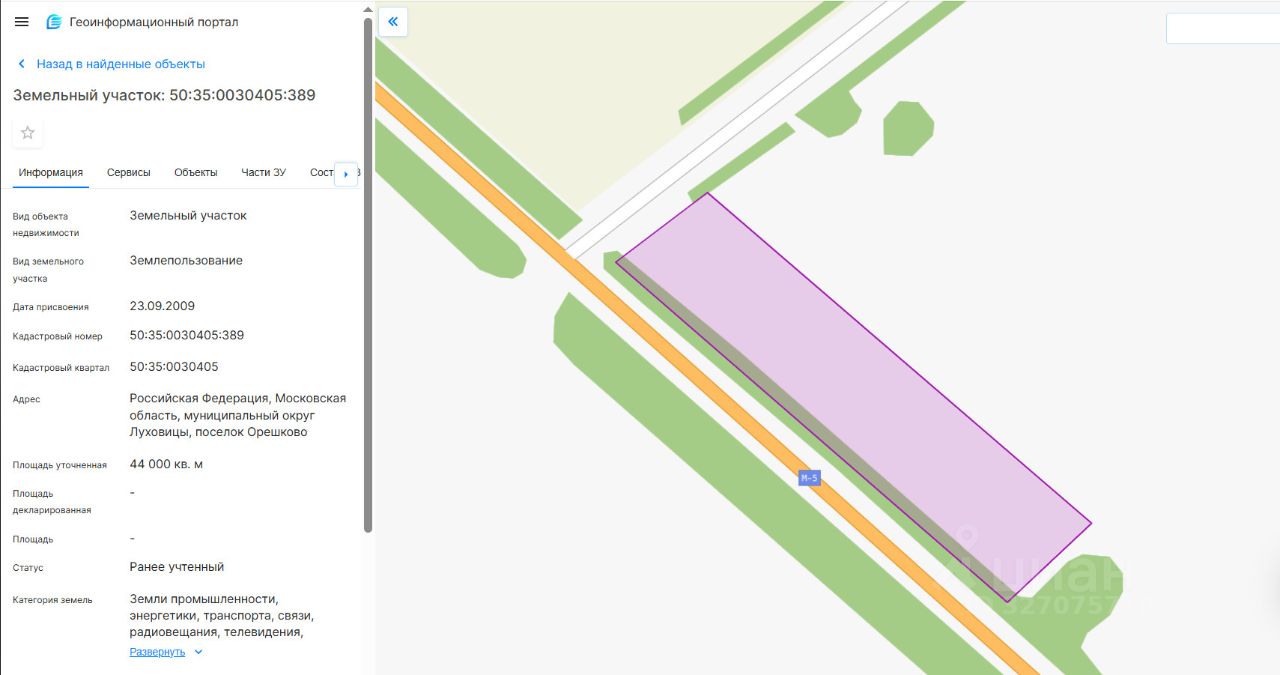1280x675 pixels.
Task: Go back via Назад в найденные объекты link
Action: coord(121,64)
